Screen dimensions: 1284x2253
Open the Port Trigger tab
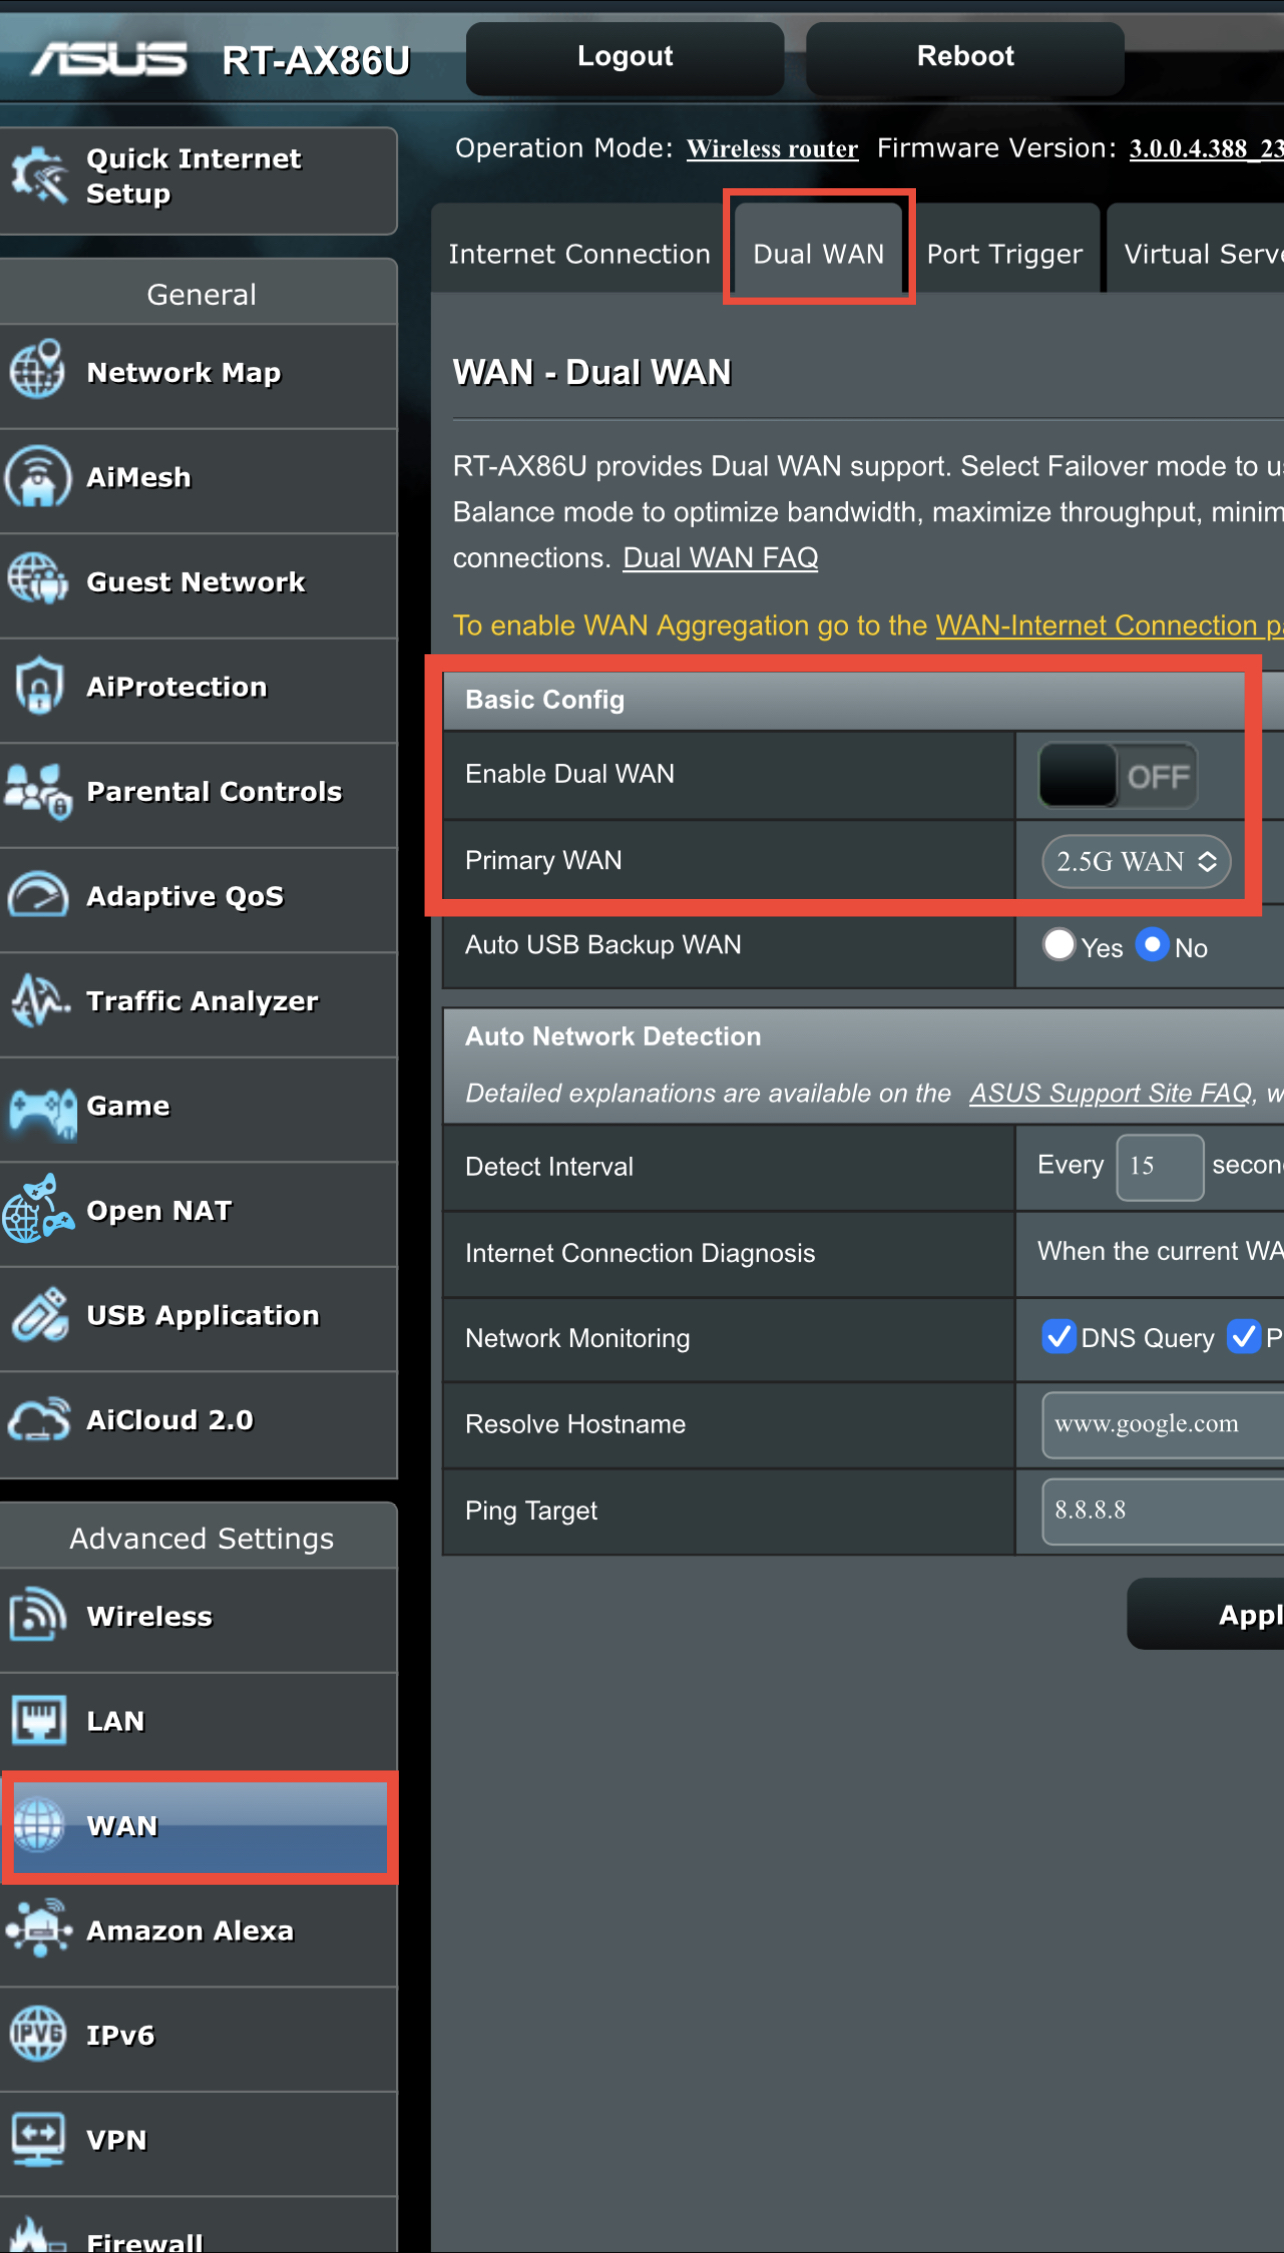[x=1004, y=254]
